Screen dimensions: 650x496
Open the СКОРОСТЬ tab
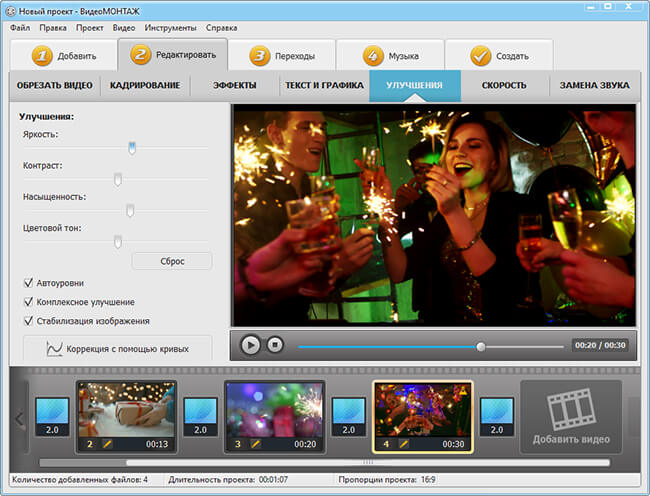point(504,85)
